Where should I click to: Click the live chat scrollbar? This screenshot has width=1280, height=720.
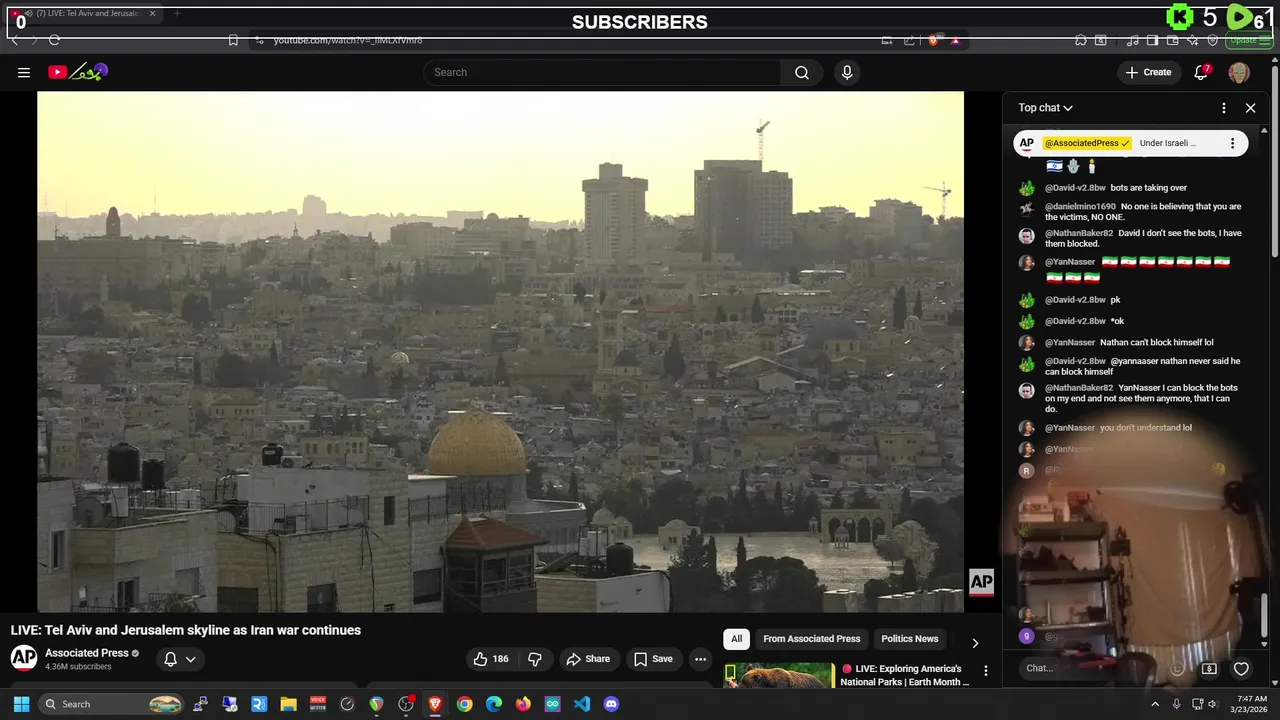point(1264,614)
